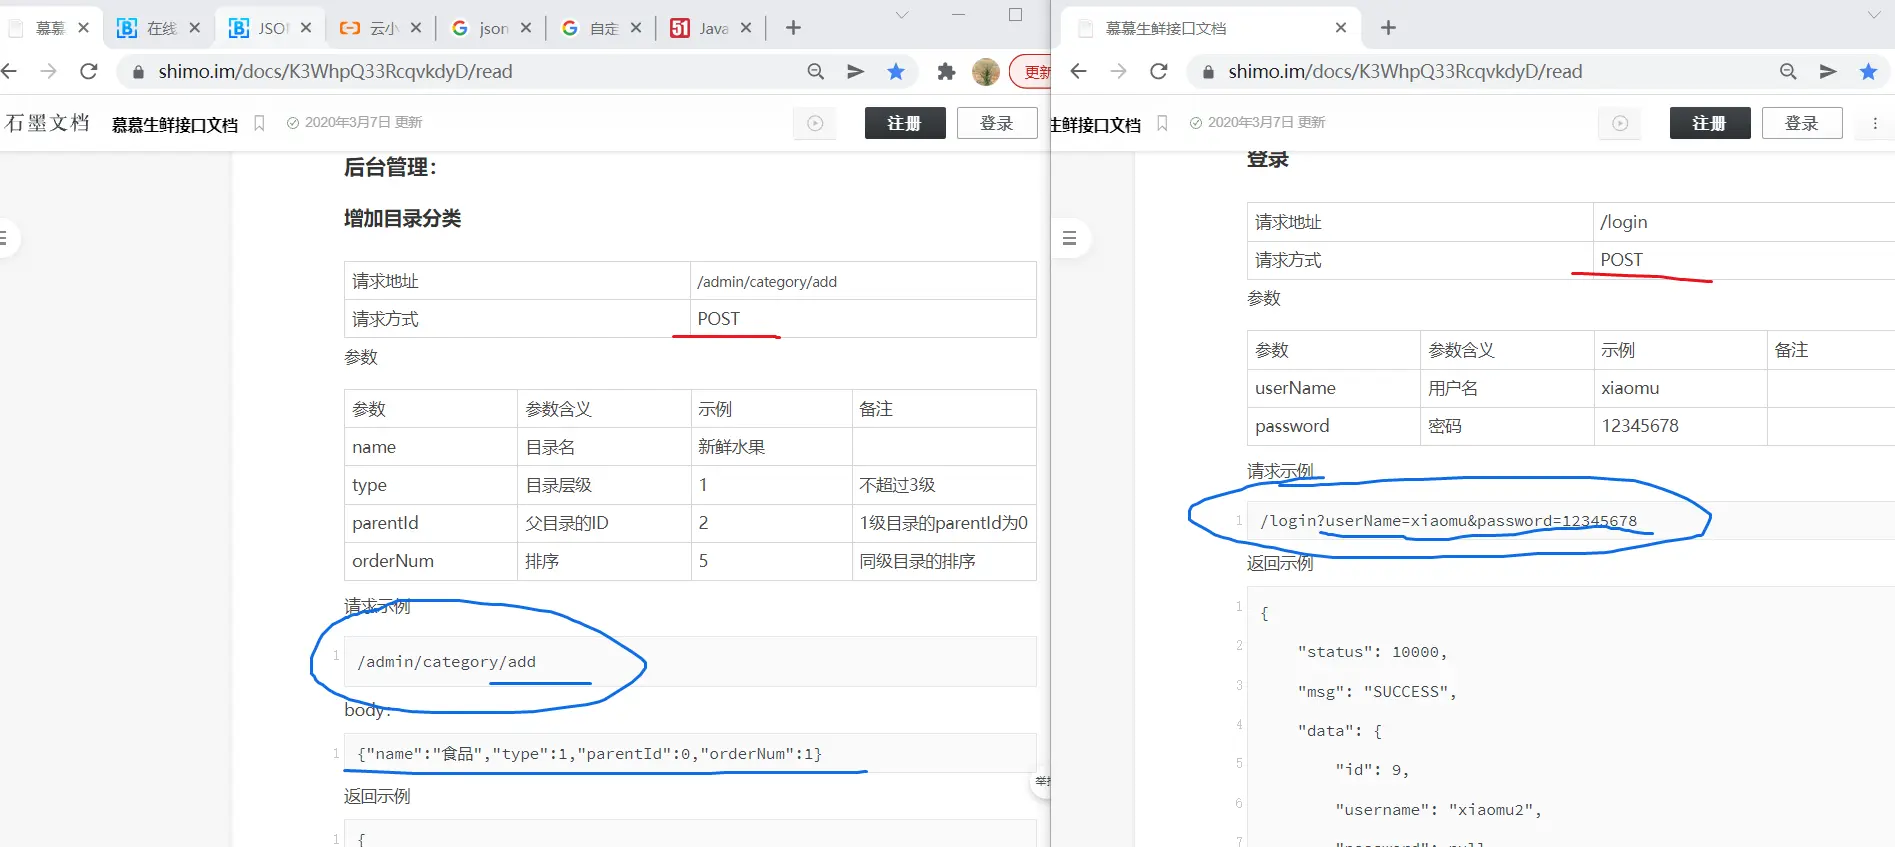
Task: Click the zoom magnifier icon in the right address bar
Action: (x=1788, y=71)
